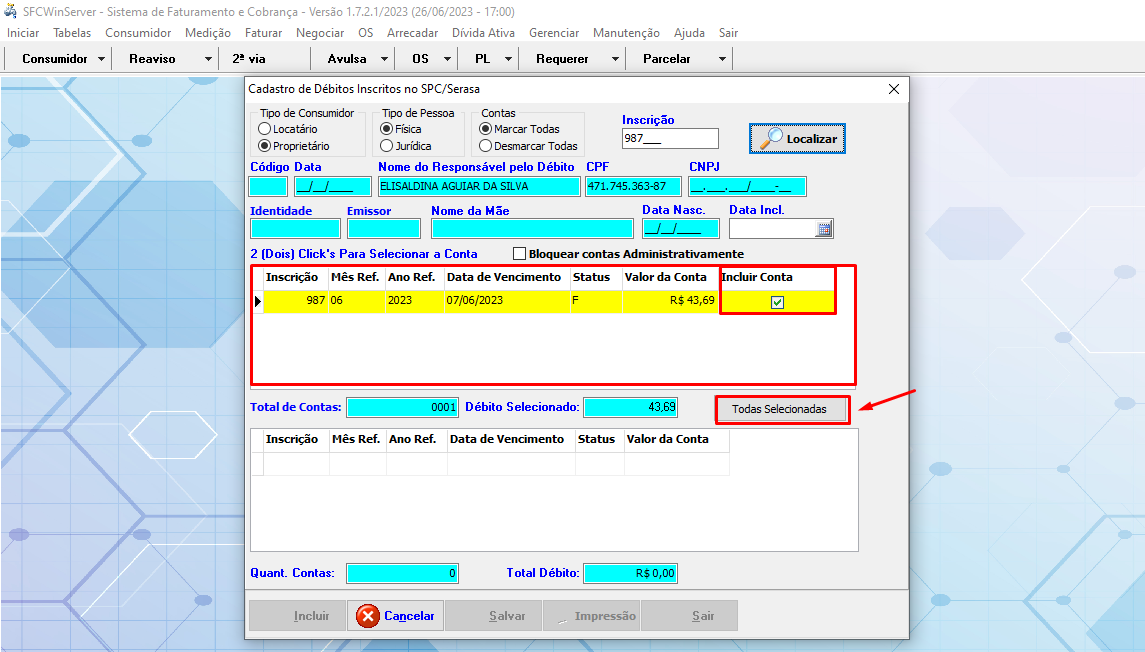Choose Desmarcar Todas option
This screenshot has width=1145, height=652.
click(x=486, y=146)
